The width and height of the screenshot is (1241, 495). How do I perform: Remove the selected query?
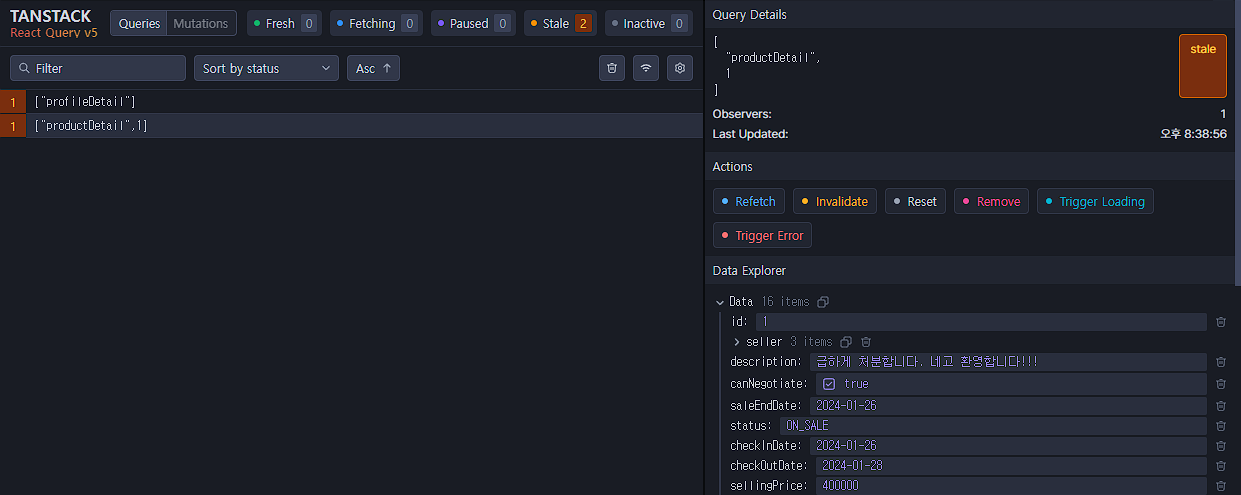(x=991, y=201)
